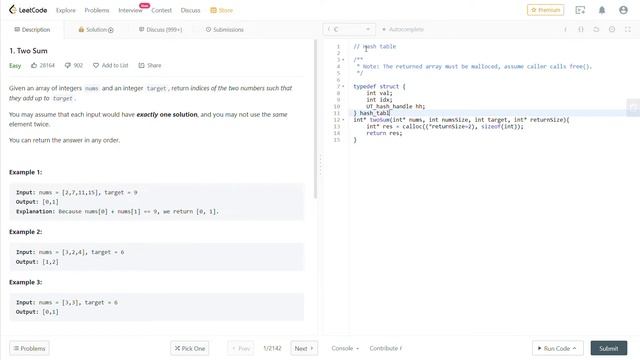Open the Run Code options caret

(574, 348)
